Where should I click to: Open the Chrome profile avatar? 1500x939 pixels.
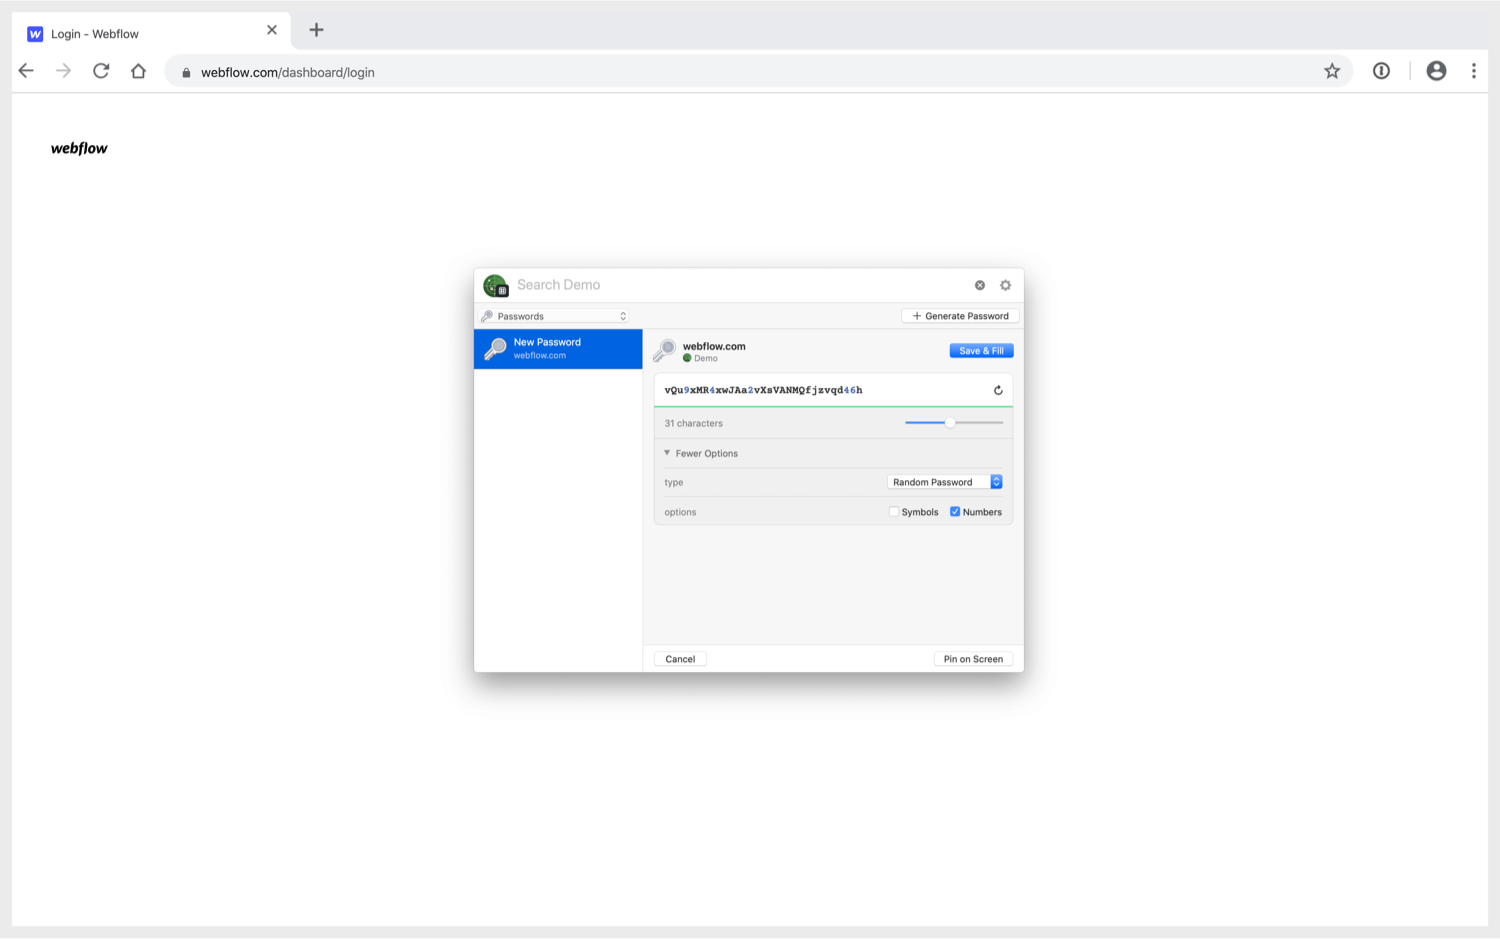(1436, 71)
